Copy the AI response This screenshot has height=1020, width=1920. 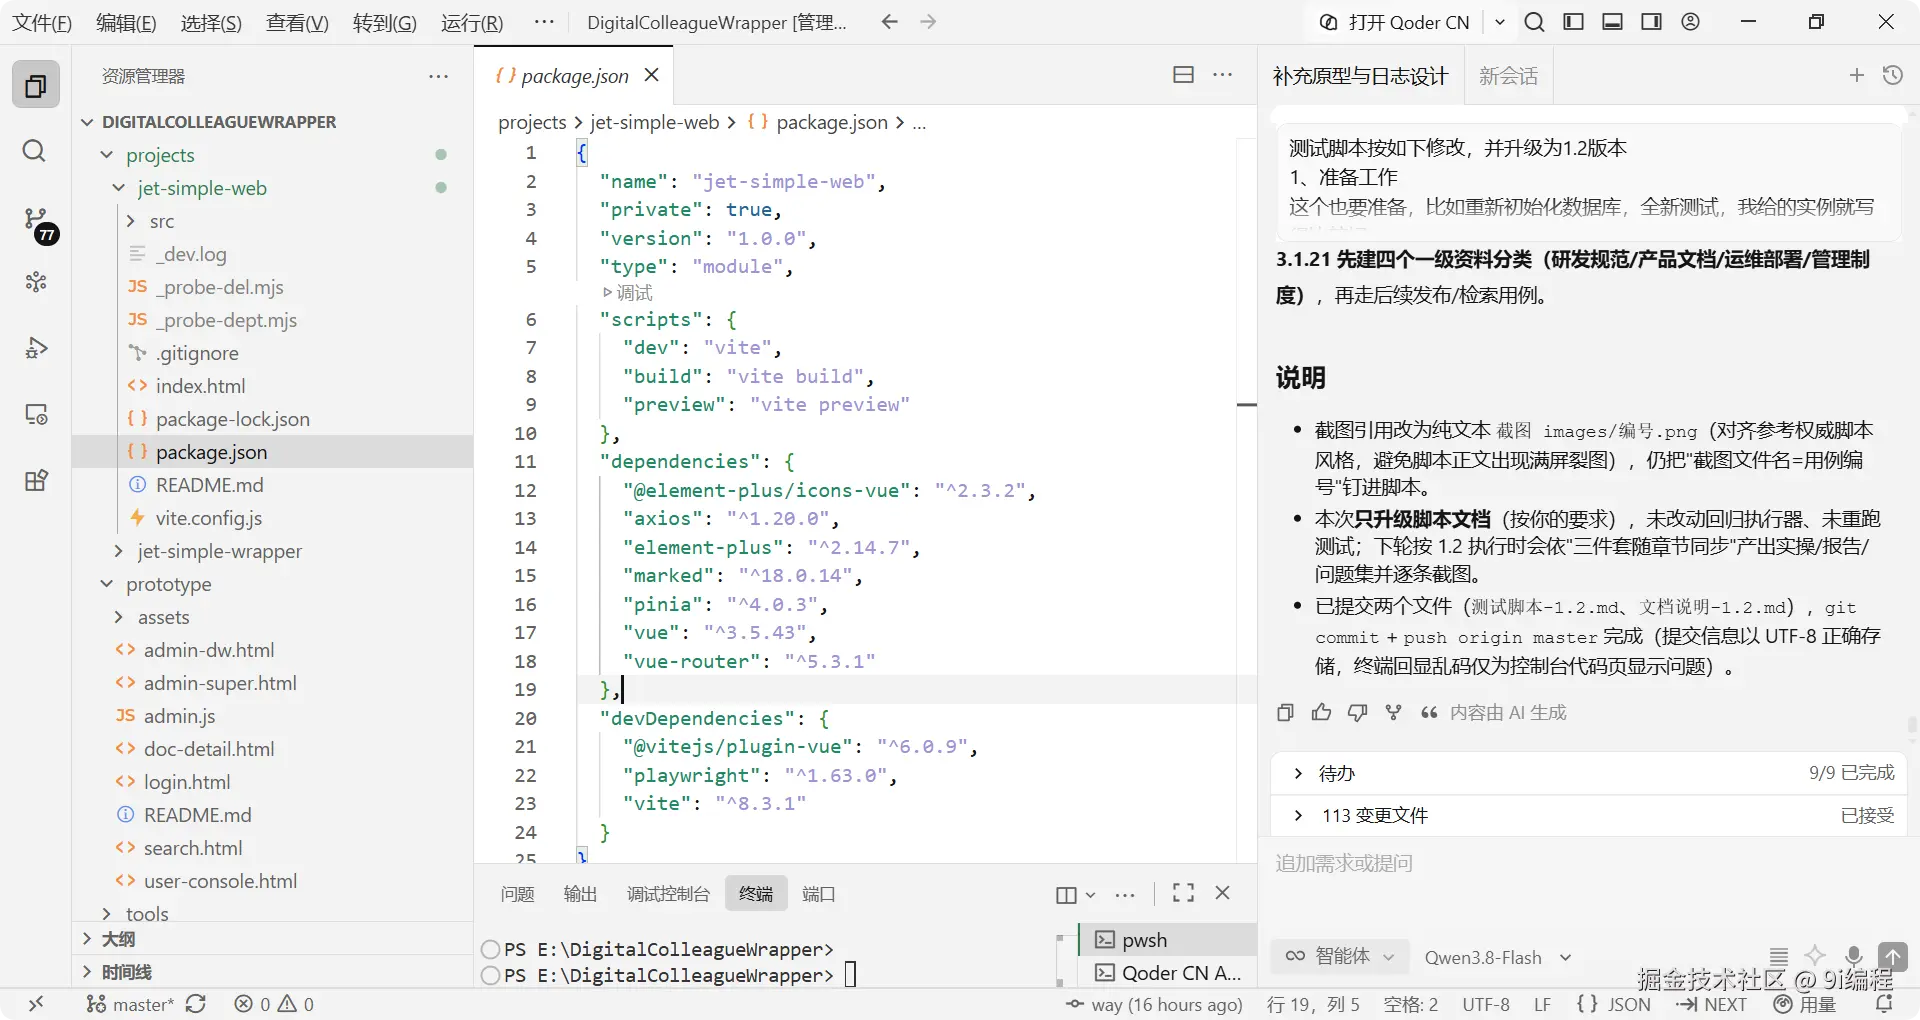coord(1286,712)
